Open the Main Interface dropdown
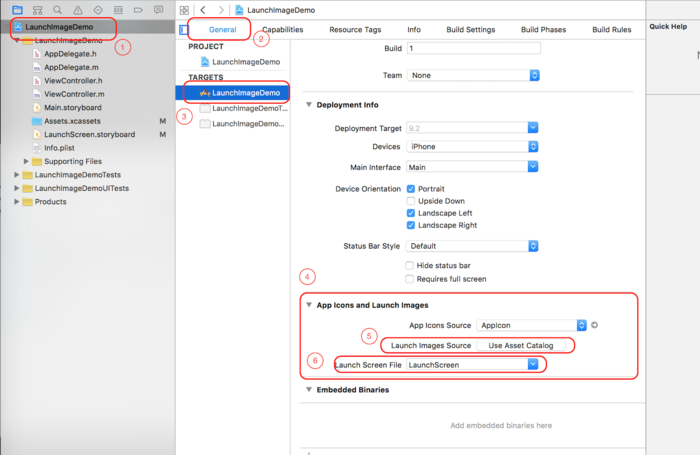 472,167
